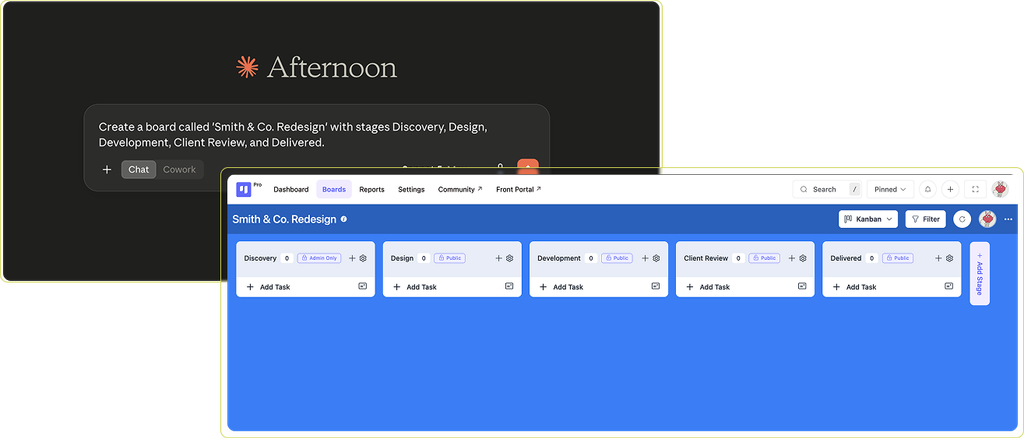Click Add Task in Development stage
This screenshot has height=438, width=1024.
(x=562, y=287)
